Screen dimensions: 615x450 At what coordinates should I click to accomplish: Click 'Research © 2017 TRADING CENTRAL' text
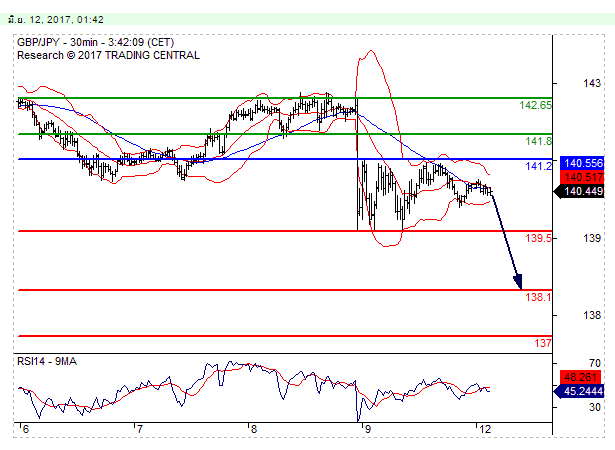108,55
